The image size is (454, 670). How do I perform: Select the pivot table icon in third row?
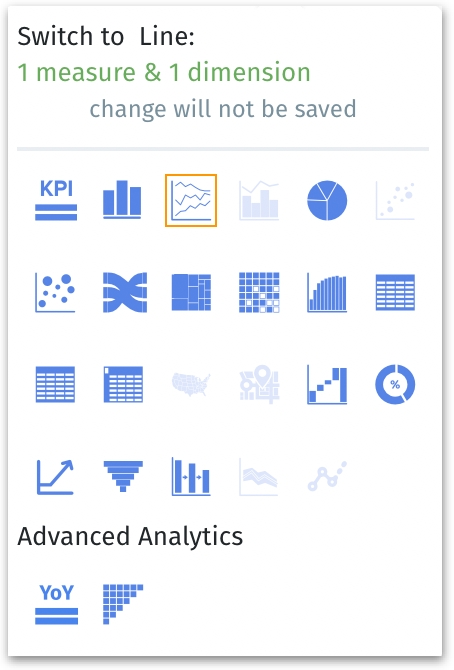coord(55,384)
